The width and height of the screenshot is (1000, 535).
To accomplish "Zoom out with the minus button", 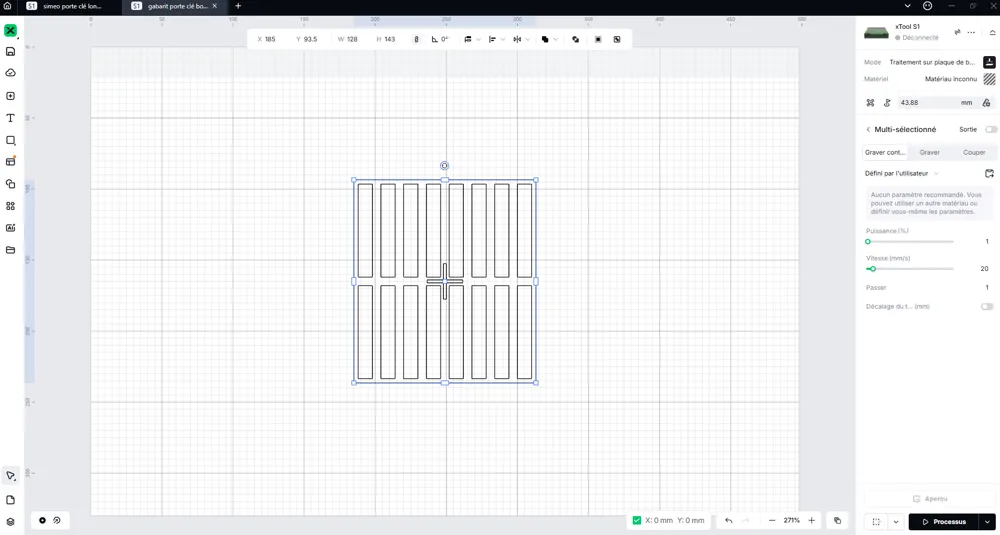I will point(772,520).
